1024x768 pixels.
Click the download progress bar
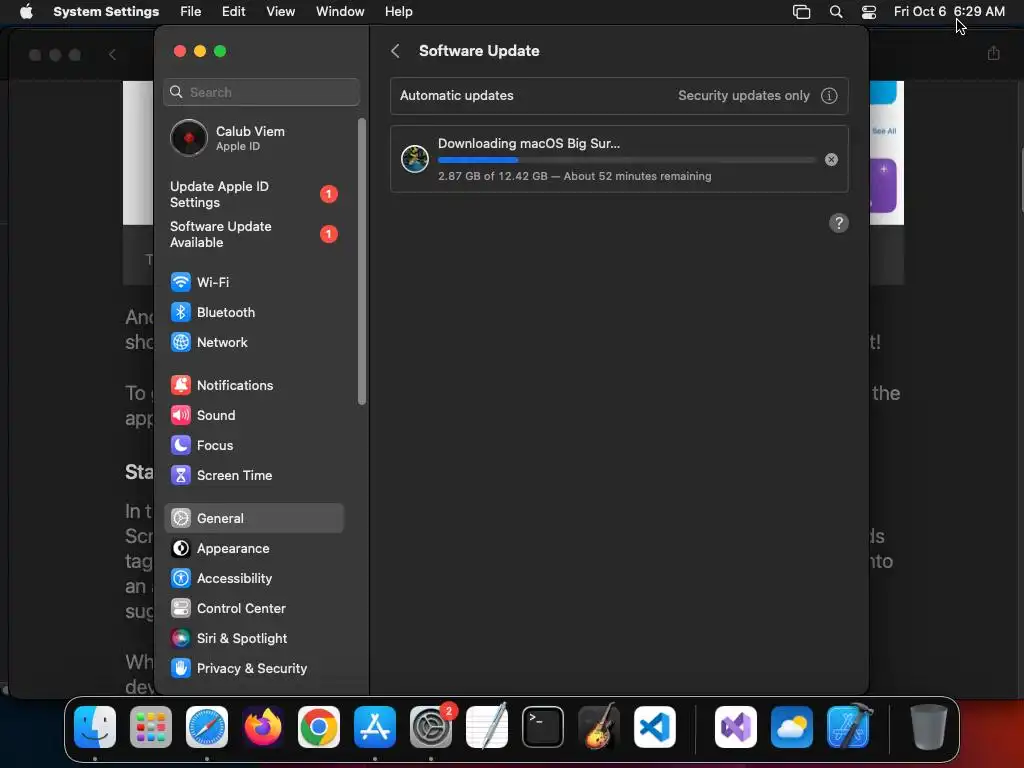click(x=626, y=160)
